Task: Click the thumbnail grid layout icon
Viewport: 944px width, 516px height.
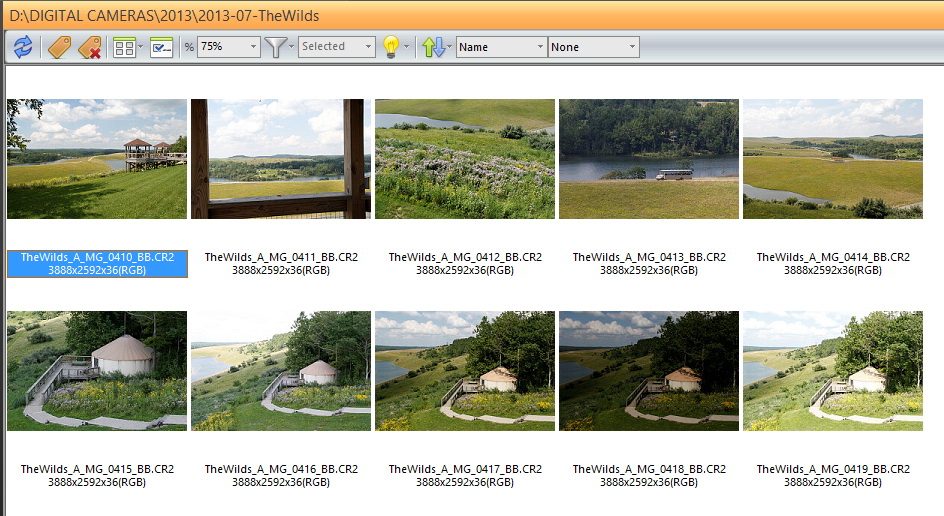Action: point(124,47)
